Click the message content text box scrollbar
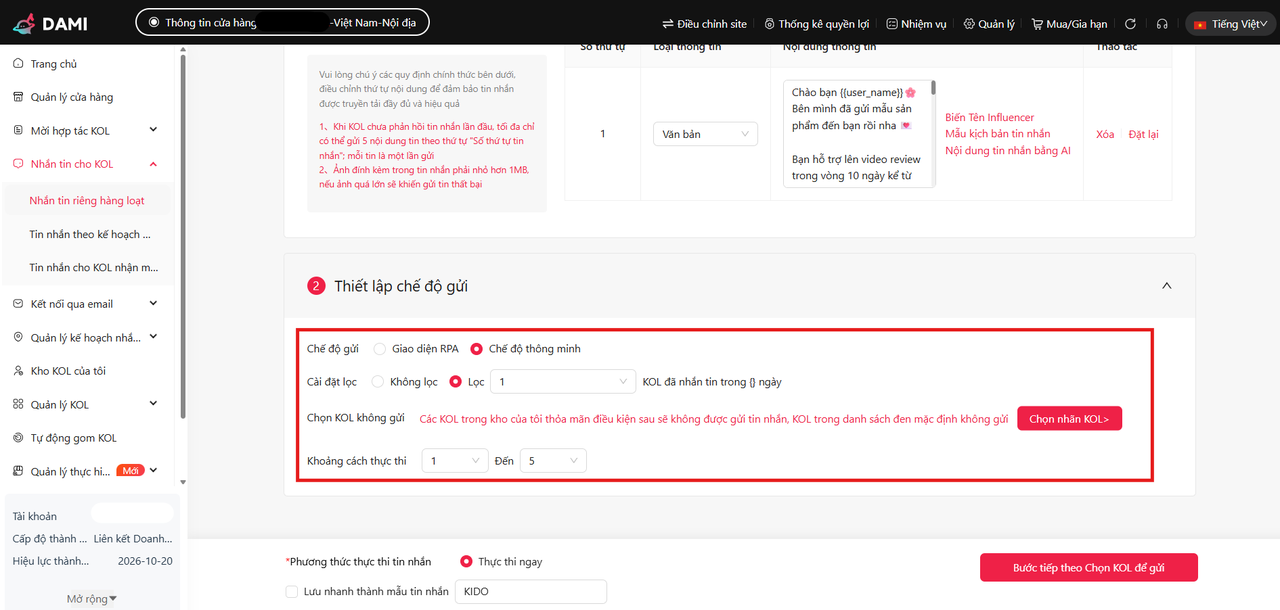Image resolution: width=1280 pixels, height=610 pixels. click(933, 90)
